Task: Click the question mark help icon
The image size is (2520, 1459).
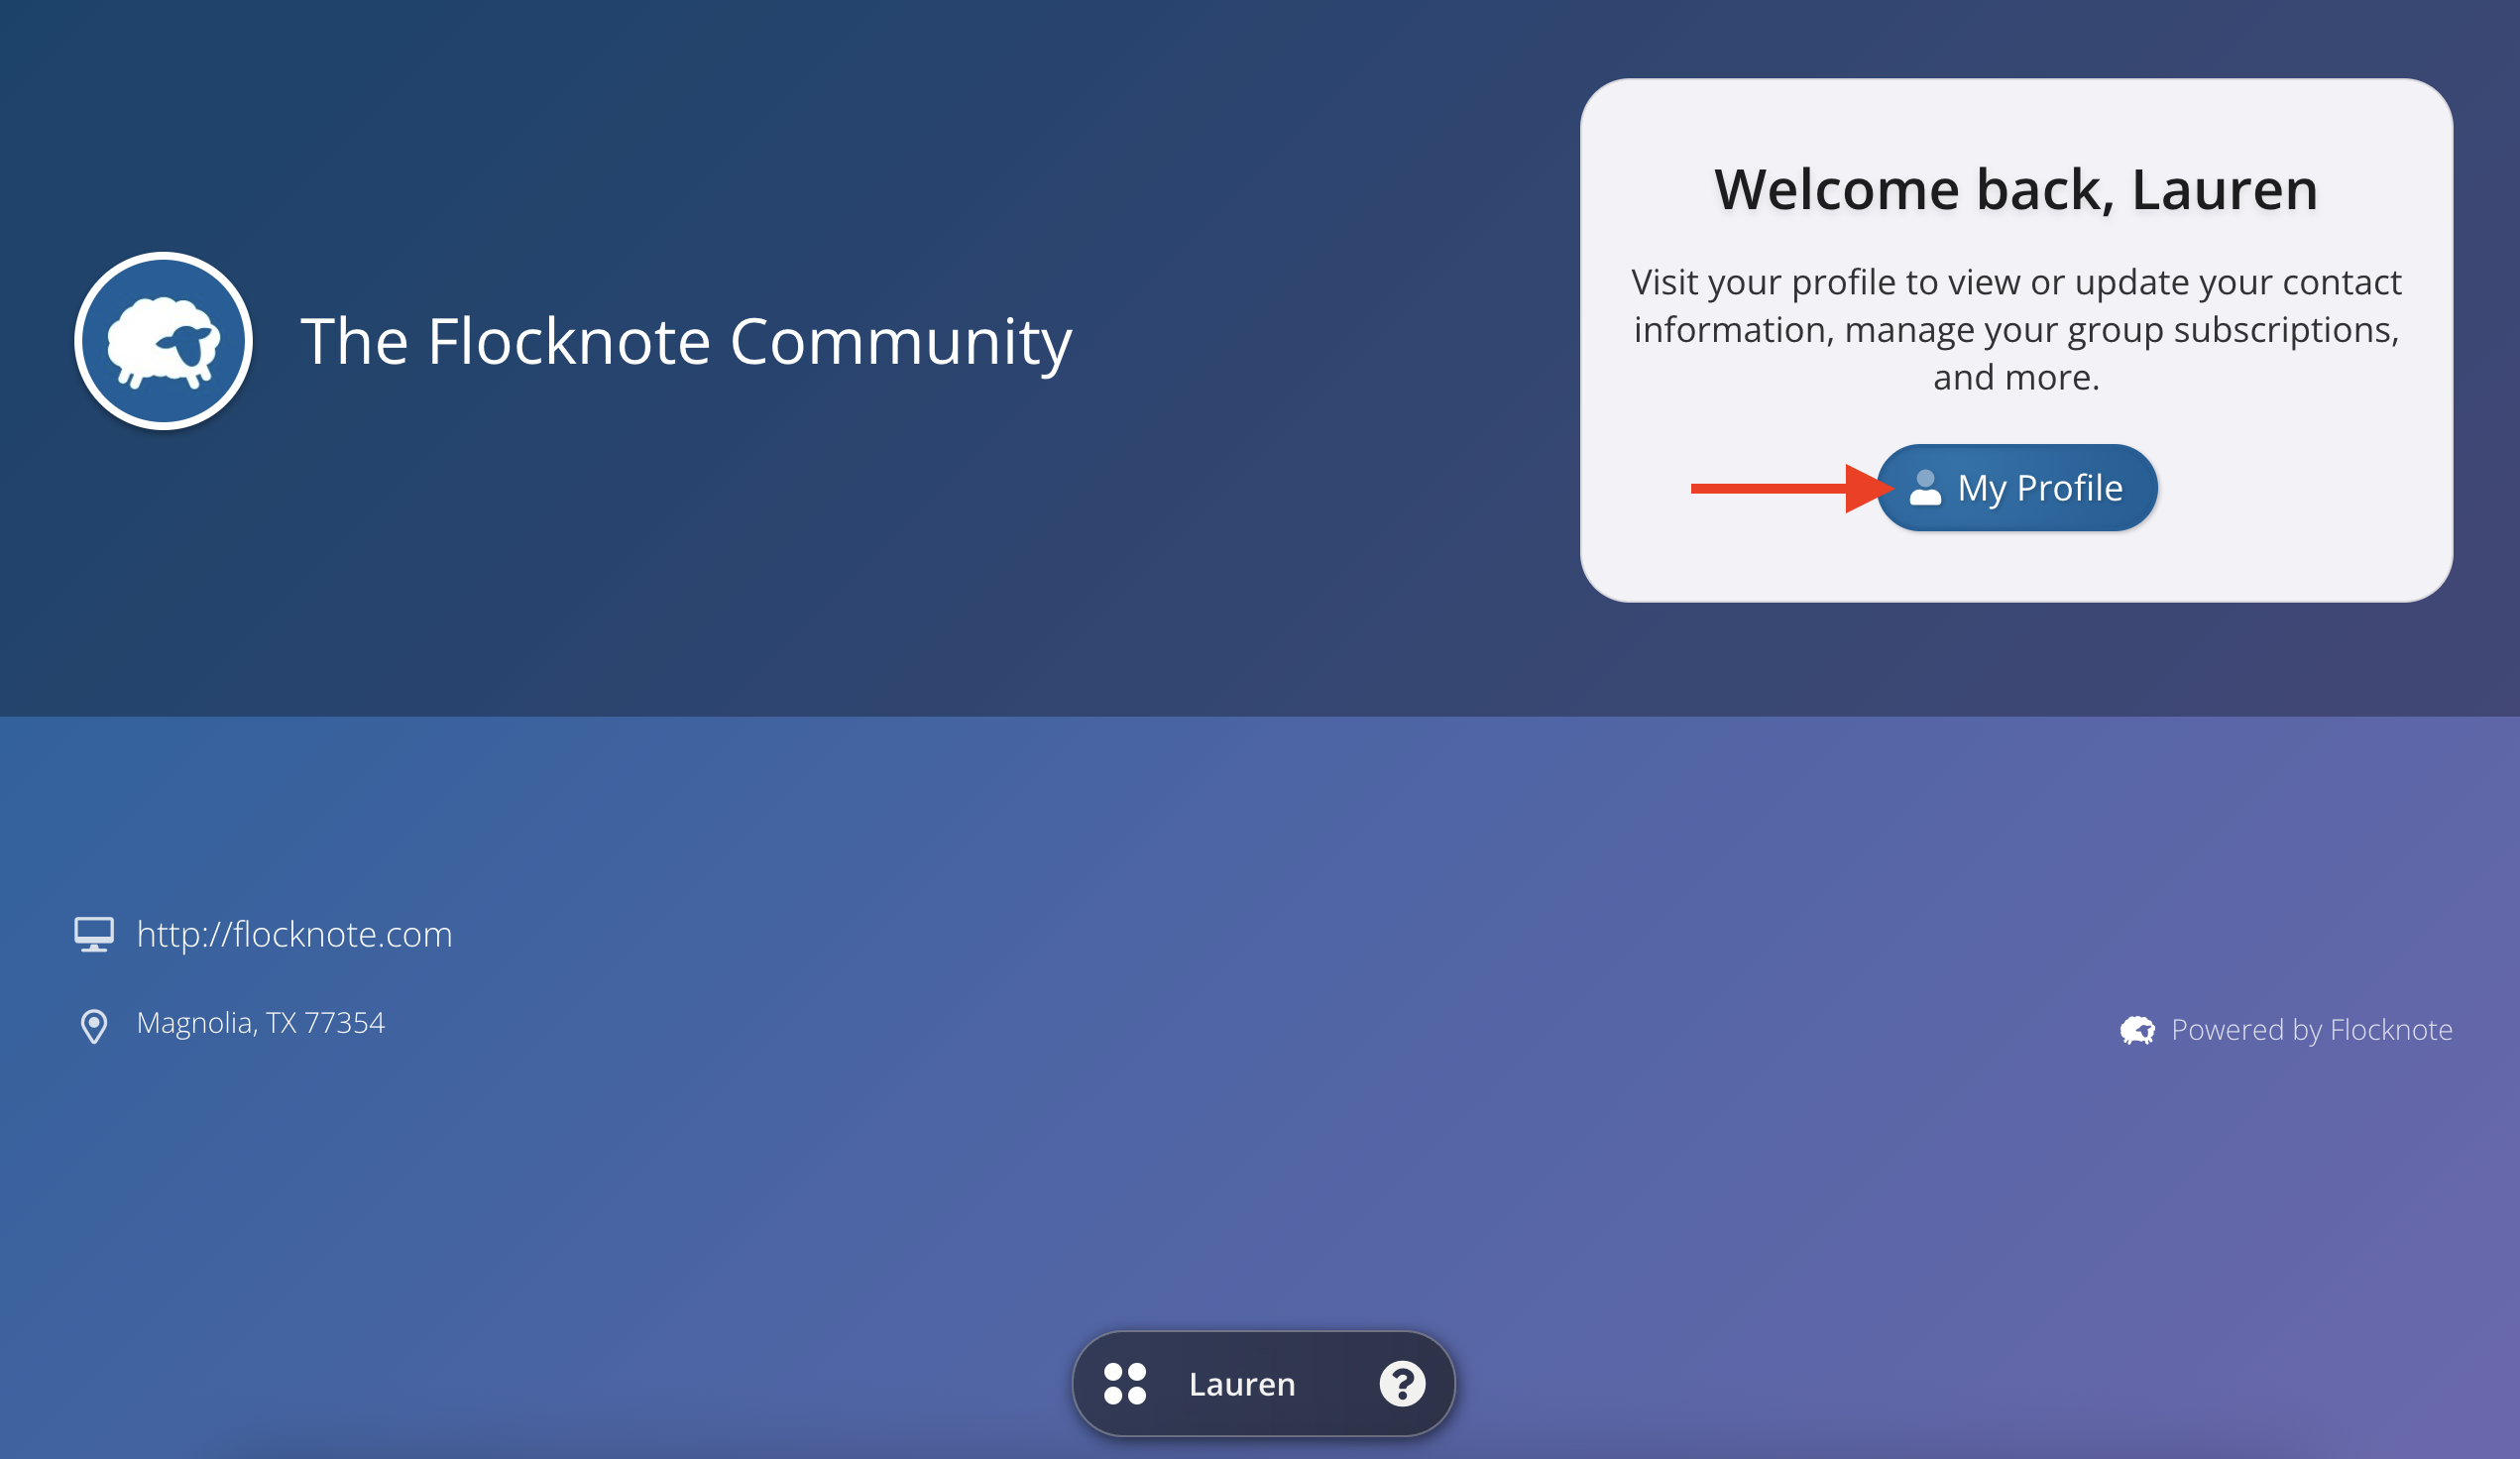Action: click(1402, 1384)
